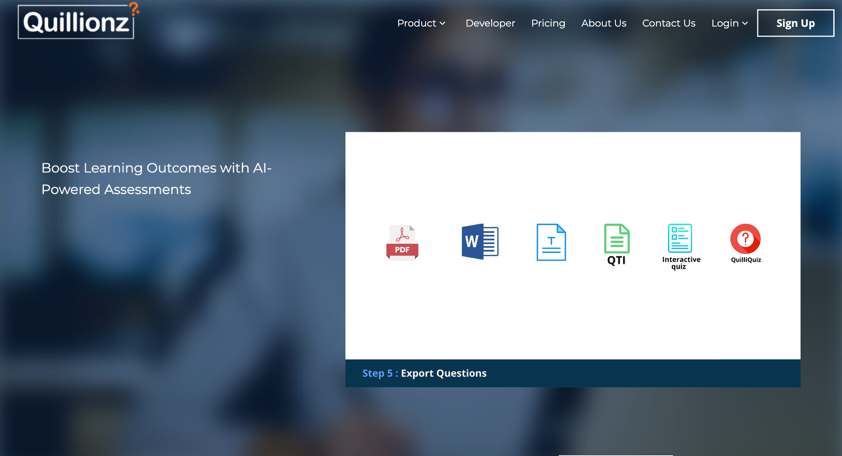Go to the Pricing page
Image resolution: width=842 pixels, height=456 pixels.
click(x=548, y=23)
